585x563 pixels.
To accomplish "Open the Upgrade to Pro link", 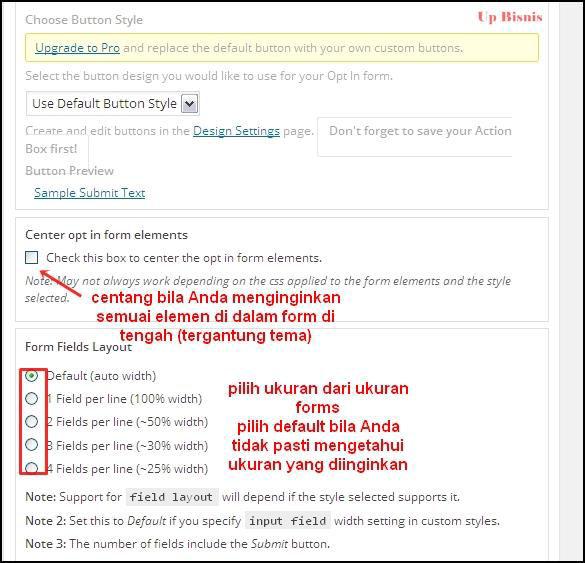I will (77, 48).
